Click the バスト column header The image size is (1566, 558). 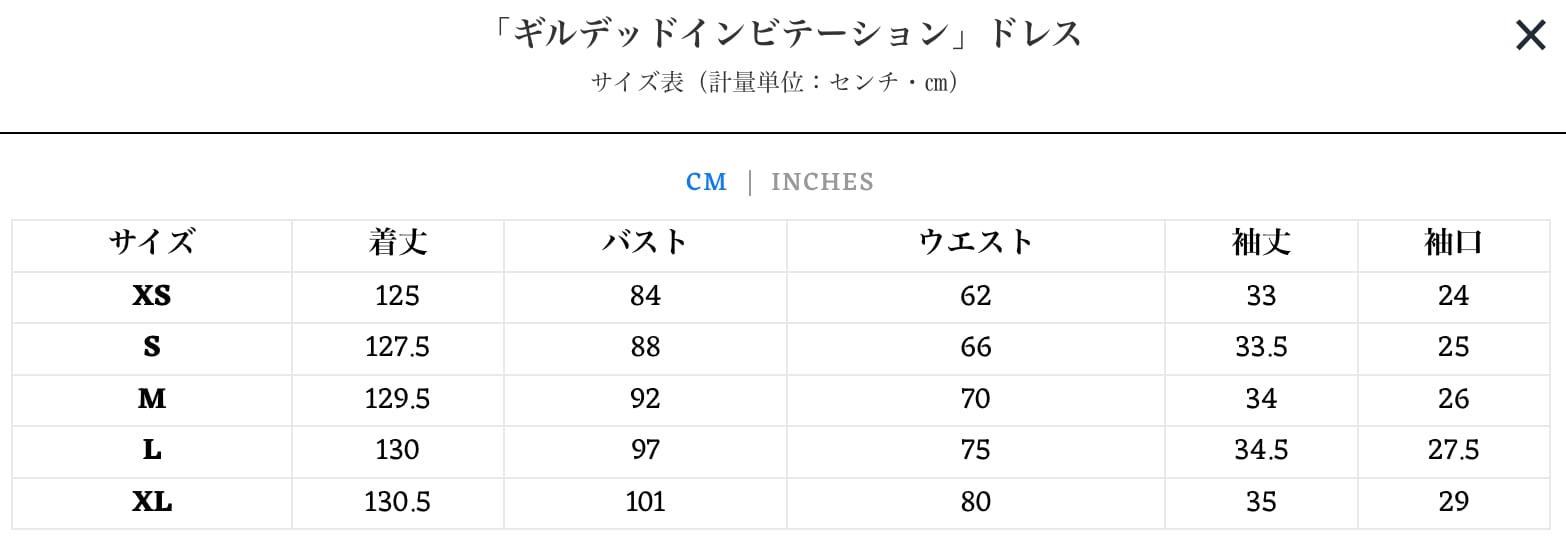(645, 243)
